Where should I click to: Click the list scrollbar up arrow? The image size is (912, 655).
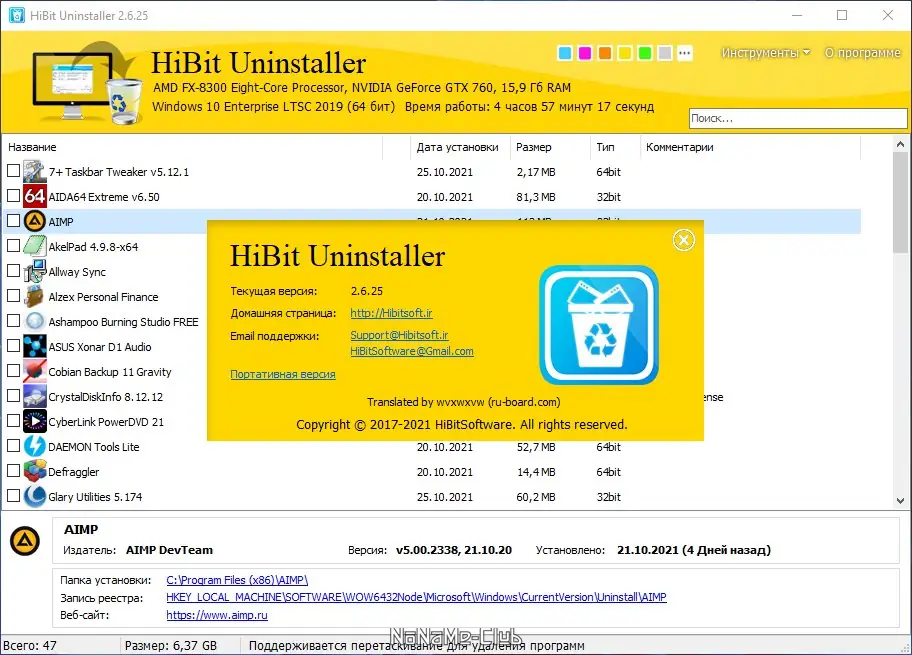[900, 144]
